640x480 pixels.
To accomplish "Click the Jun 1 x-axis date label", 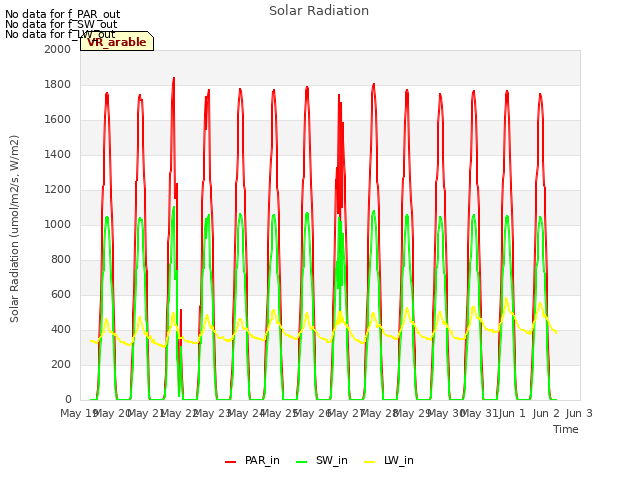I will coord(512,413).
